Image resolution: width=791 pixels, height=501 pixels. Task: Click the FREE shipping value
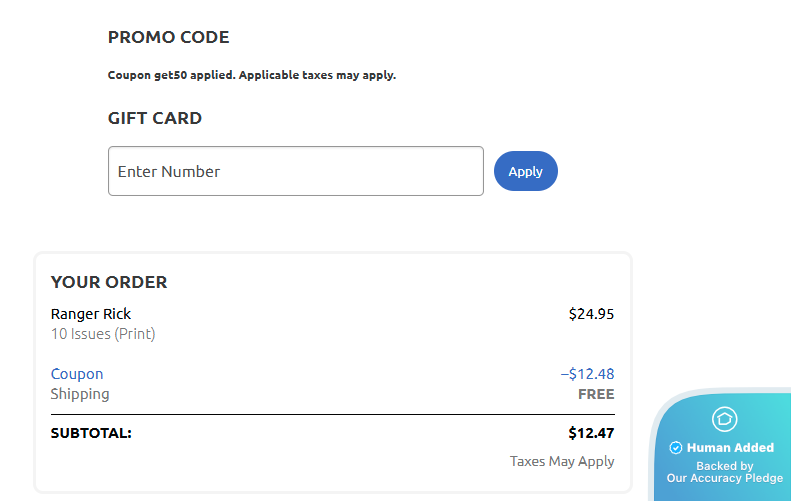[596, 394]
